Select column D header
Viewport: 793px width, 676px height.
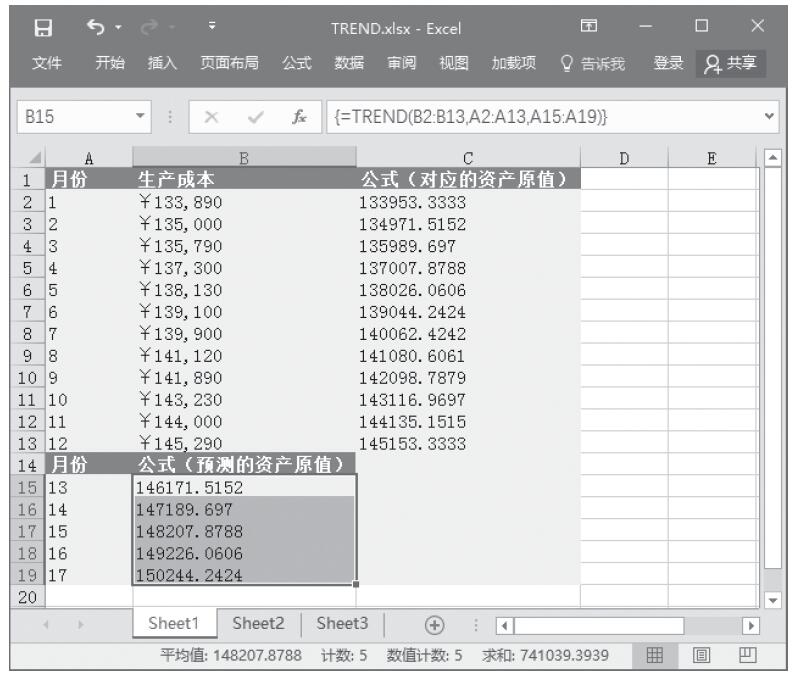coord(624,157)
